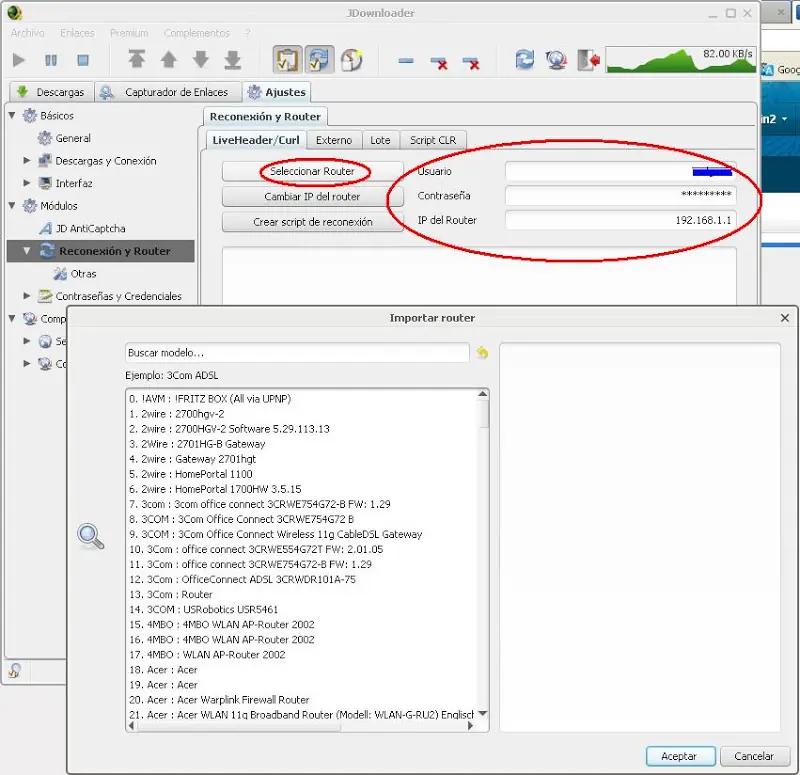Toggle automatic reconnect icon in toolbar
The image size is (800, 775).
pos(319,60)
